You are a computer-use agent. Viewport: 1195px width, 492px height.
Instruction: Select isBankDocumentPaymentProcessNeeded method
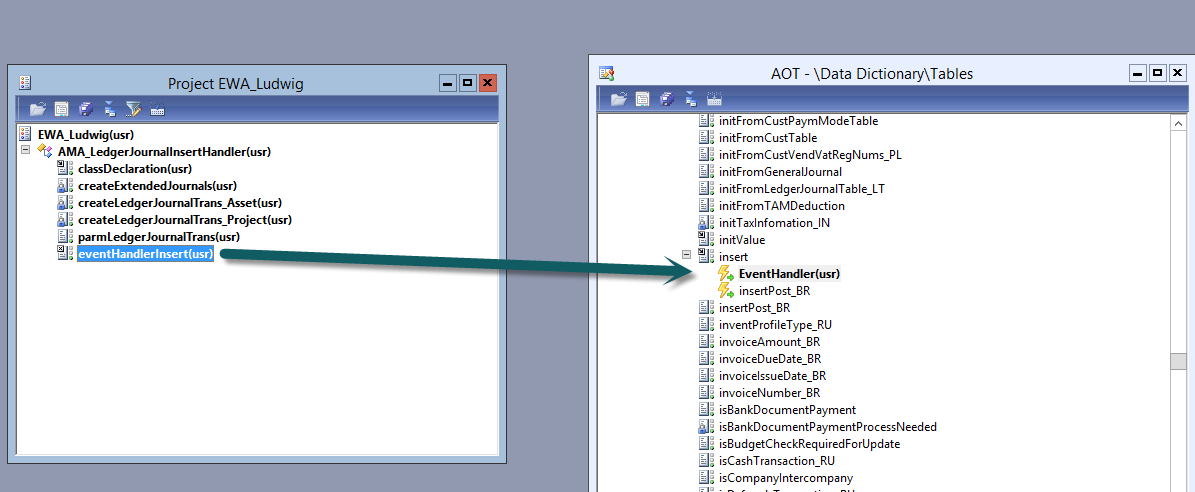coord(827,427)
